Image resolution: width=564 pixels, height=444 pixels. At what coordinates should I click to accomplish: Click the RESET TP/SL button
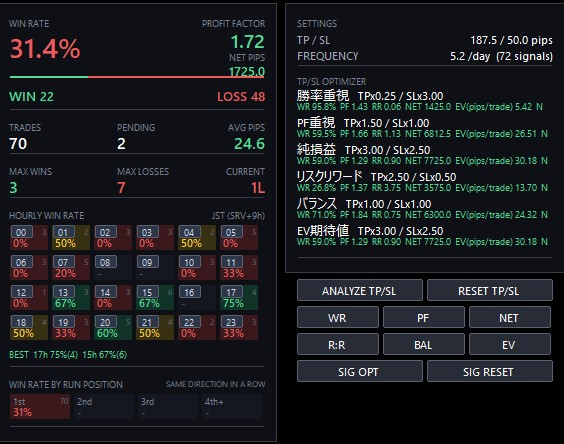pos(490,290)
